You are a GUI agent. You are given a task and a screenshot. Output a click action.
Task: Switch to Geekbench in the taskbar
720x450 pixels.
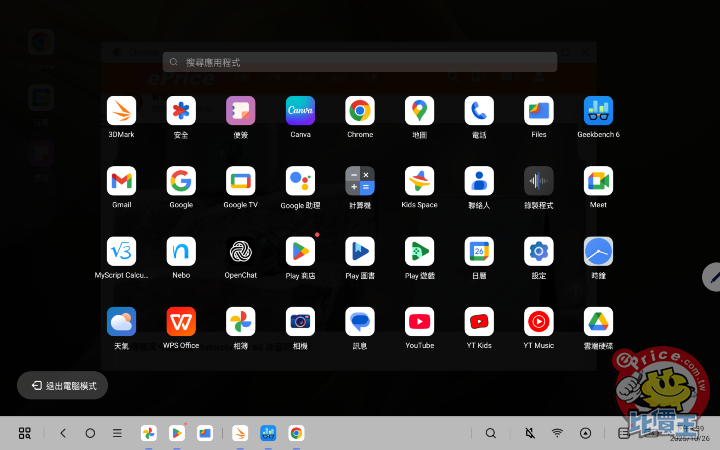point(268,433)
